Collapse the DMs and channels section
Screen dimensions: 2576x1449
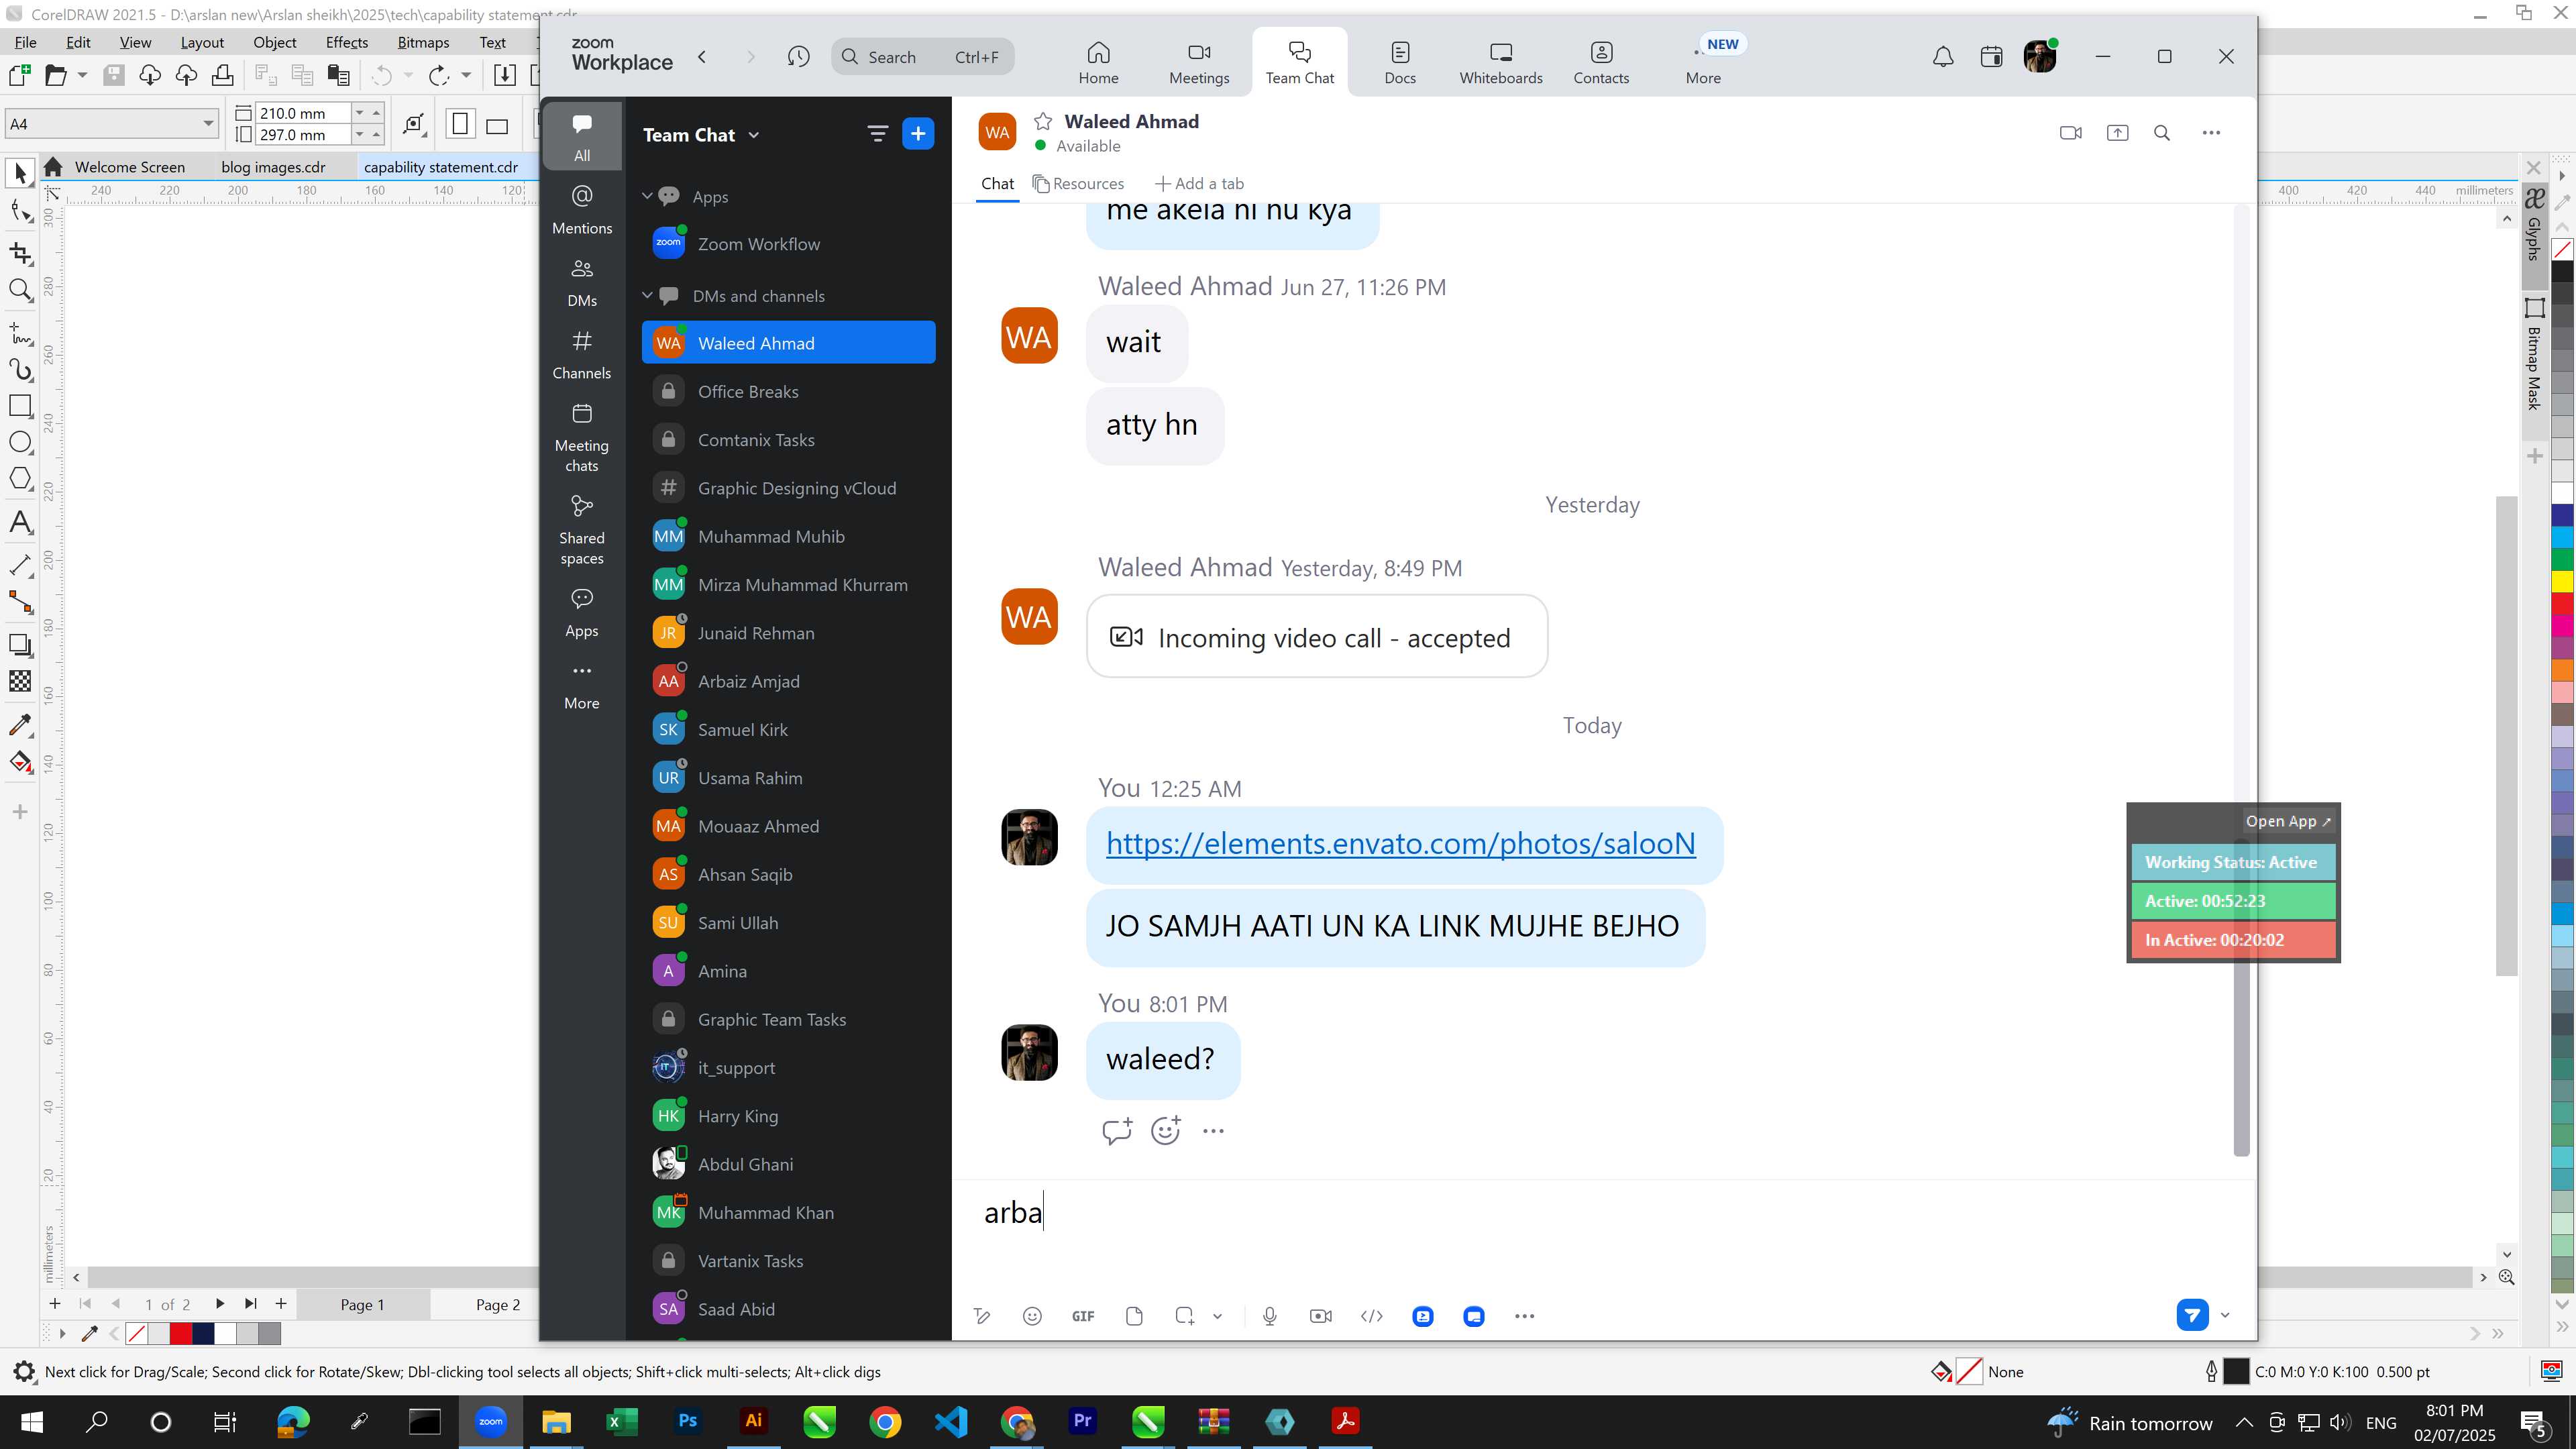pyautogui.click(x=647, y=295)
